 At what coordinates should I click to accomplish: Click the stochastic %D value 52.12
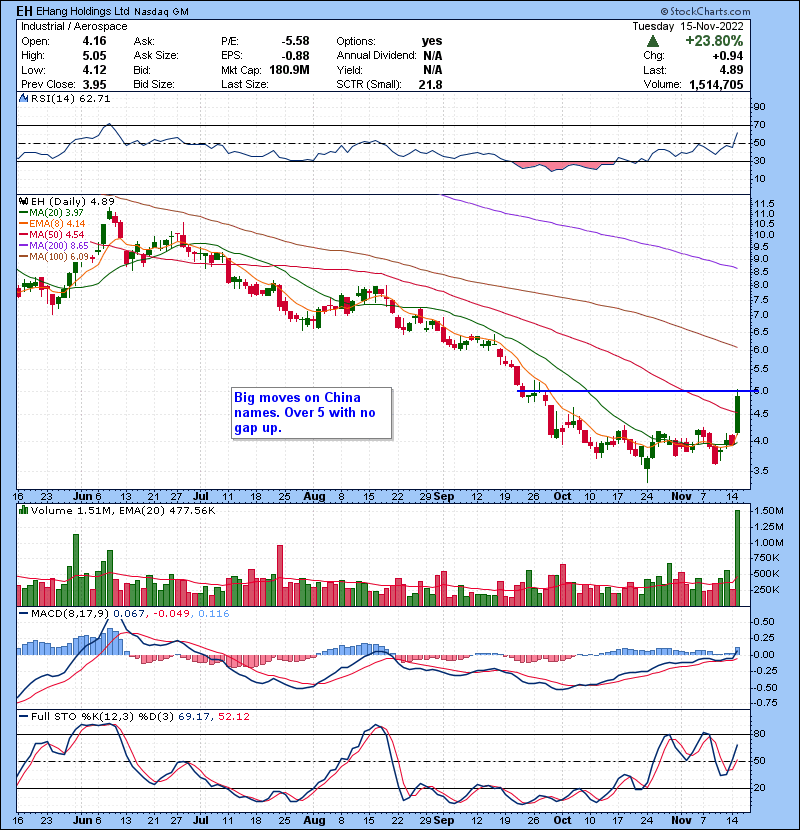[x=233, y=716]
